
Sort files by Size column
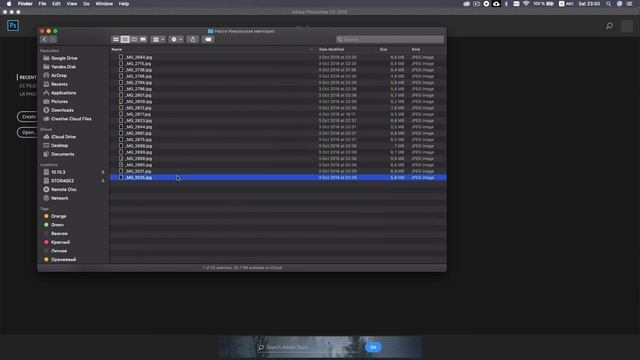(383, 49)
